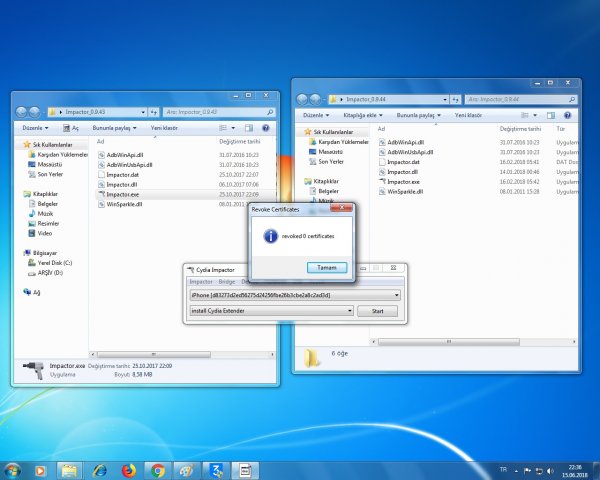This screenshot has height=480, width=600.
Task: Click the back arrow in Impactor_0.9.44 window
Action: click(305, 100)
